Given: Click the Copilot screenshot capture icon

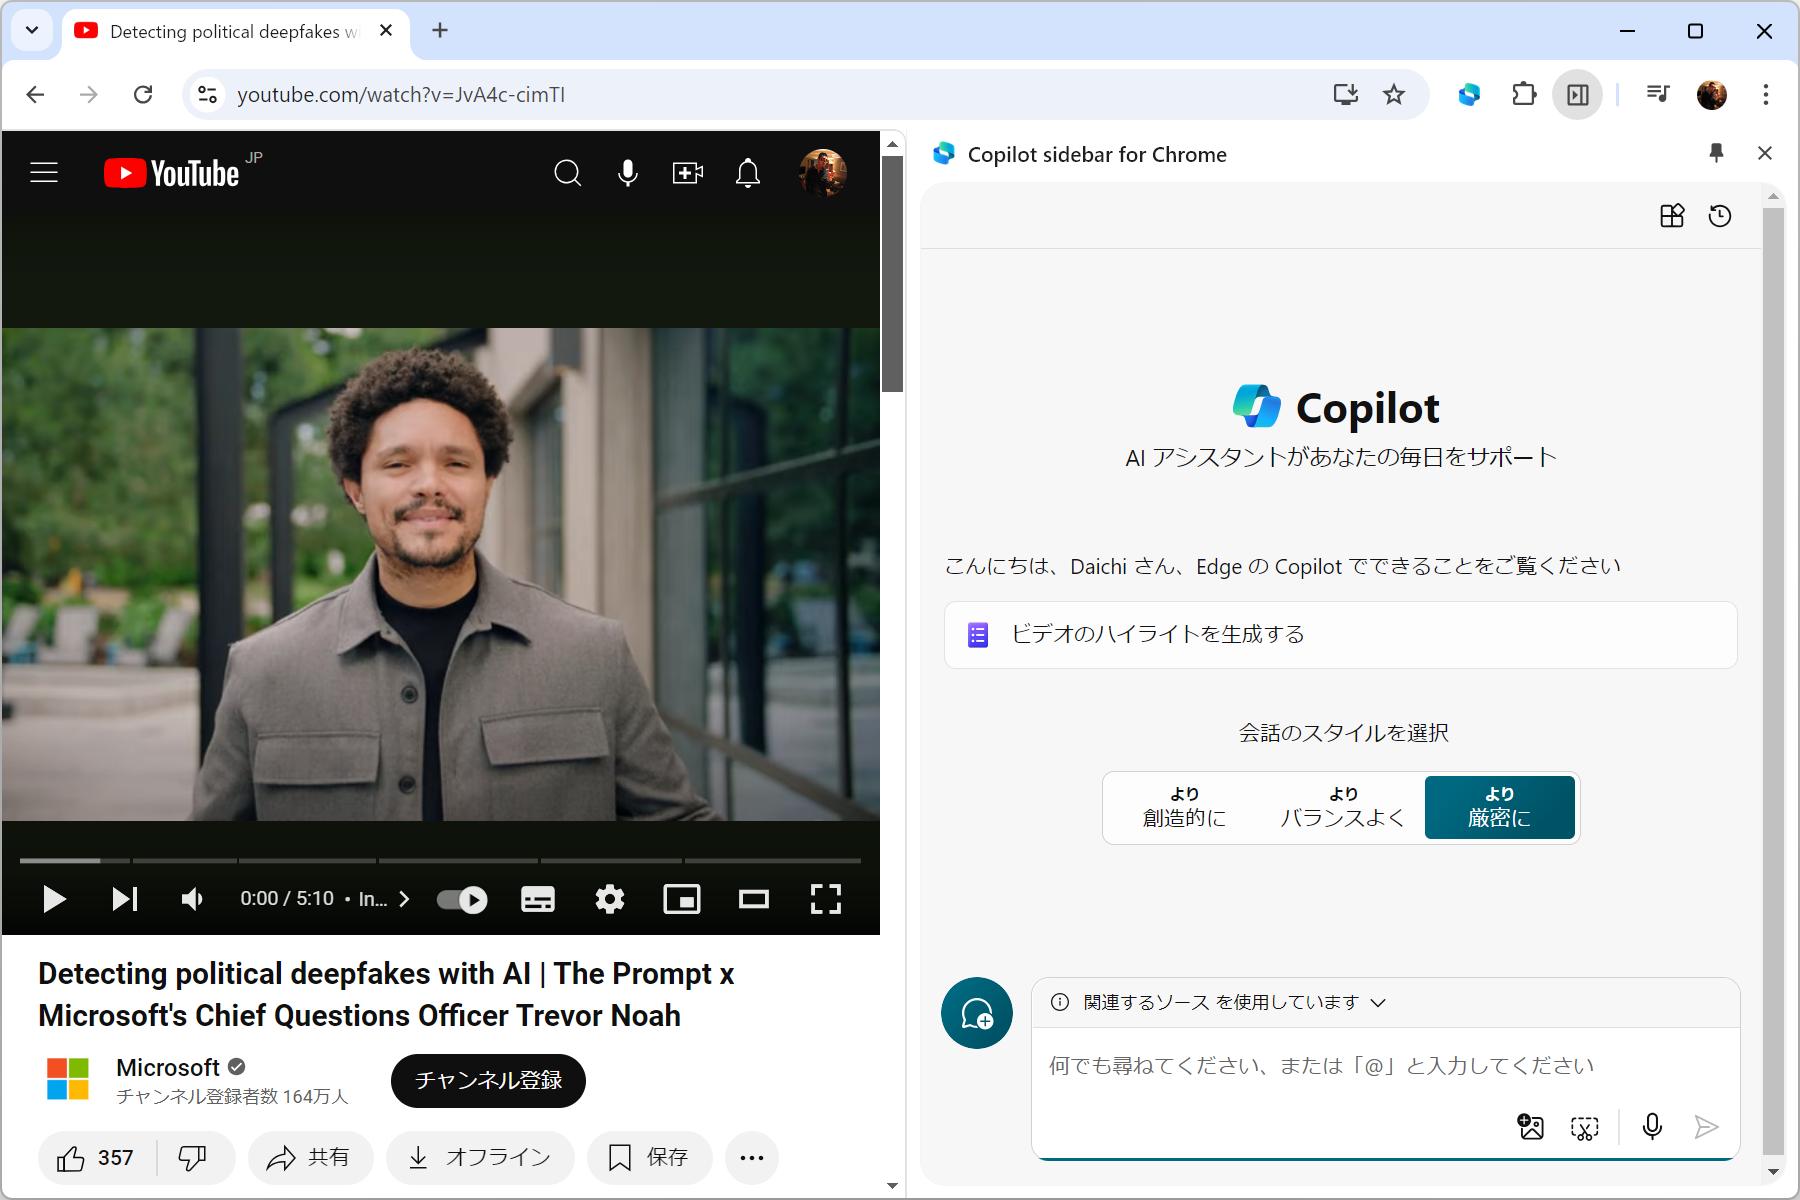Looking at the screenshot, I should click(x=1585, y=1128).
